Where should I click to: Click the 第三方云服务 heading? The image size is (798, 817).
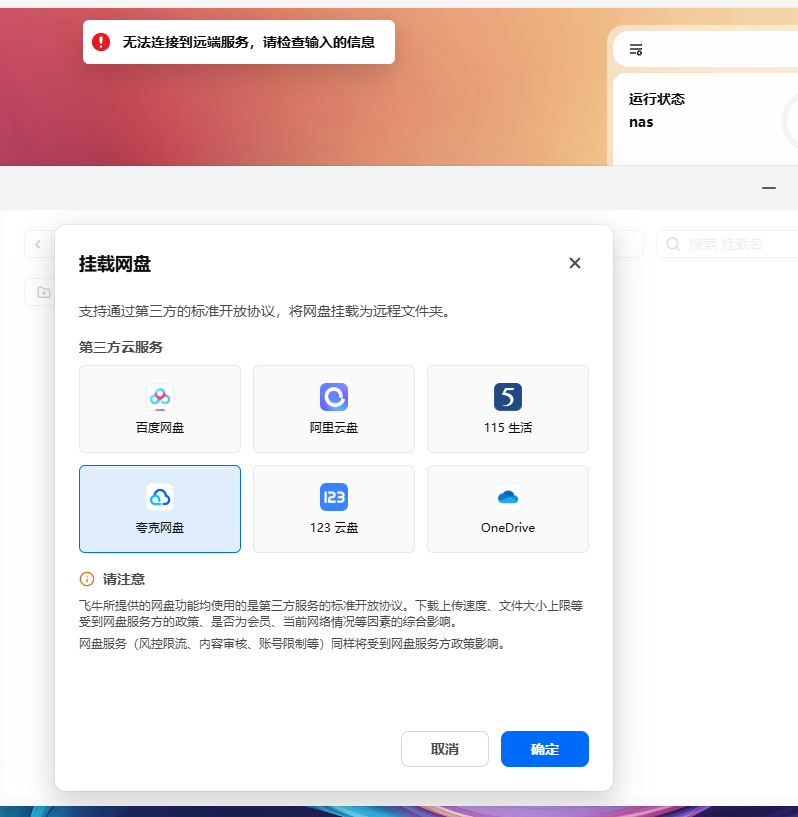tap(121, 347)
